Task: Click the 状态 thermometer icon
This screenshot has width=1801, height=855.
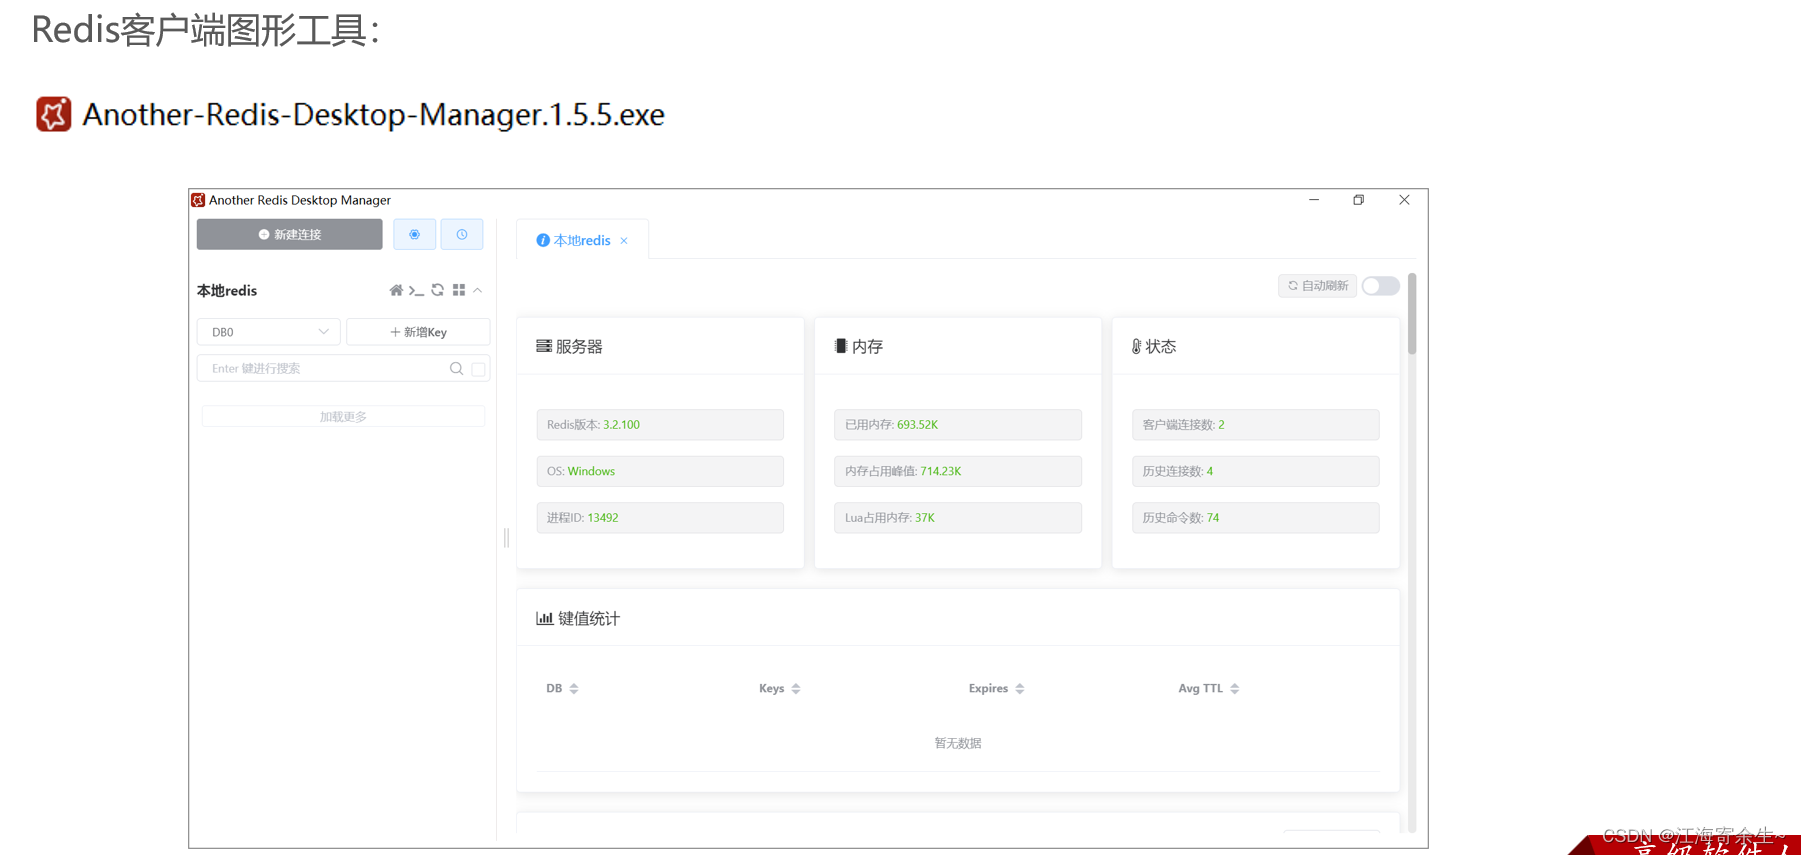Action: tap(1136, 346)
